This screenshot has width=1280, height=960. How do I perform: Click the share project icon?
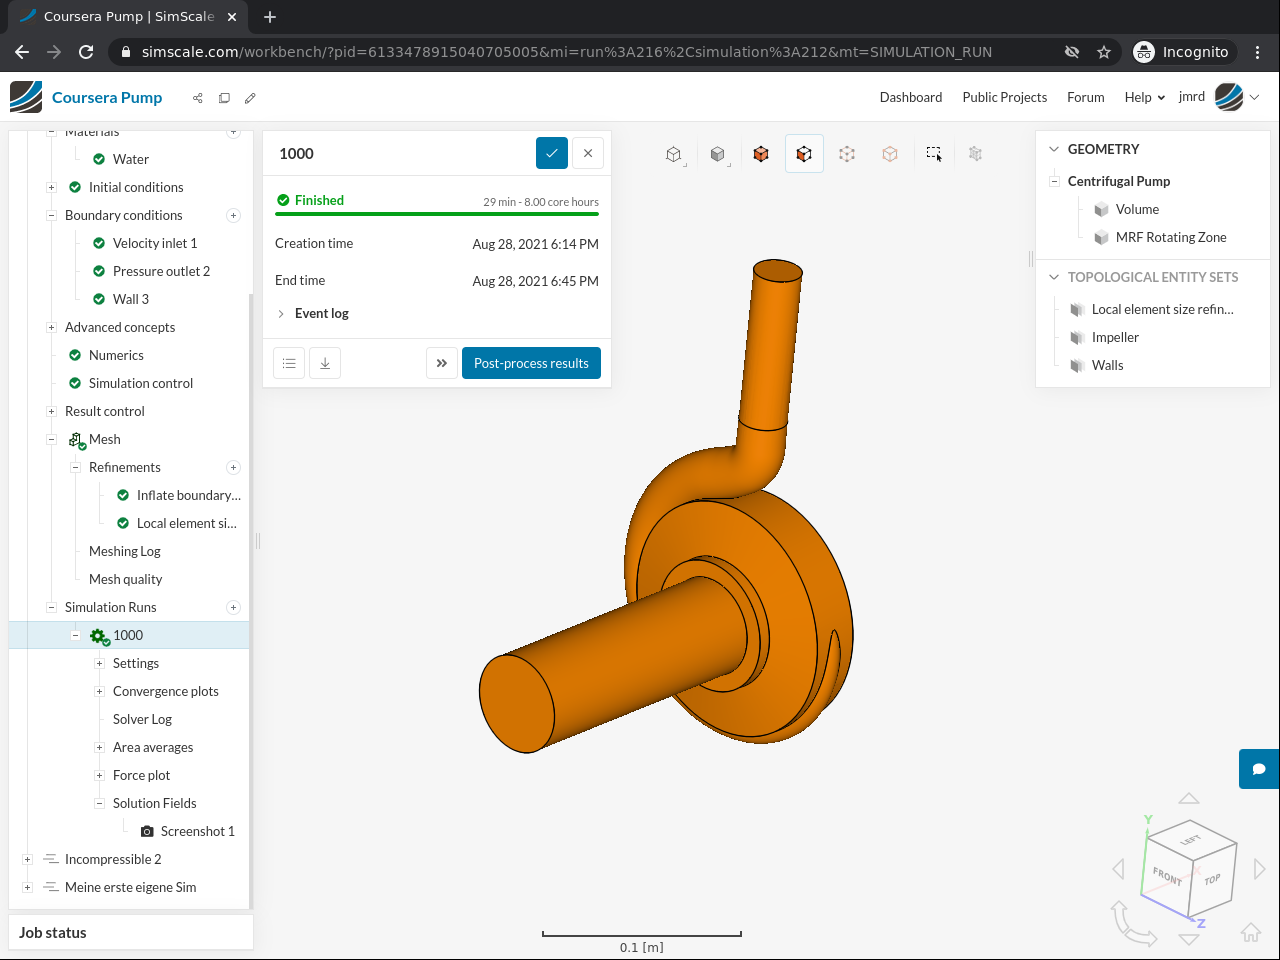click(x=198, y=98)
